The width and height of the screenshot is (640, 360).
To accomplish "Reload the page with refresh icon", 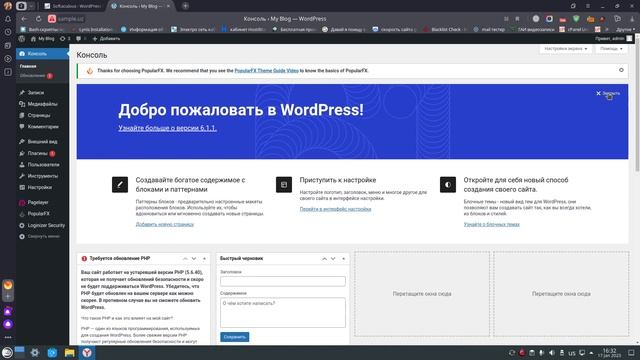I will [38, 19].
